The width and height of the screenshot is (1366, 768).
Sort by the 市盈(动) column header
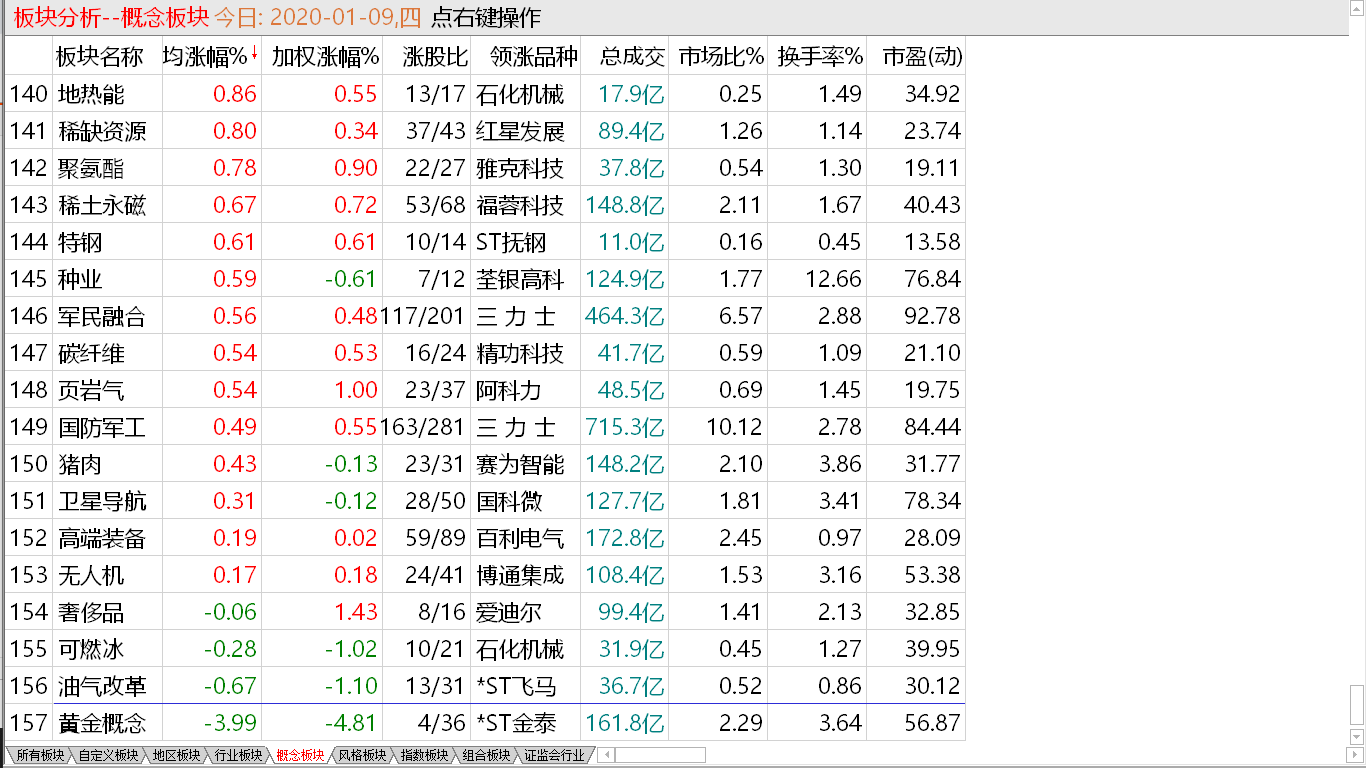point(922,56)
